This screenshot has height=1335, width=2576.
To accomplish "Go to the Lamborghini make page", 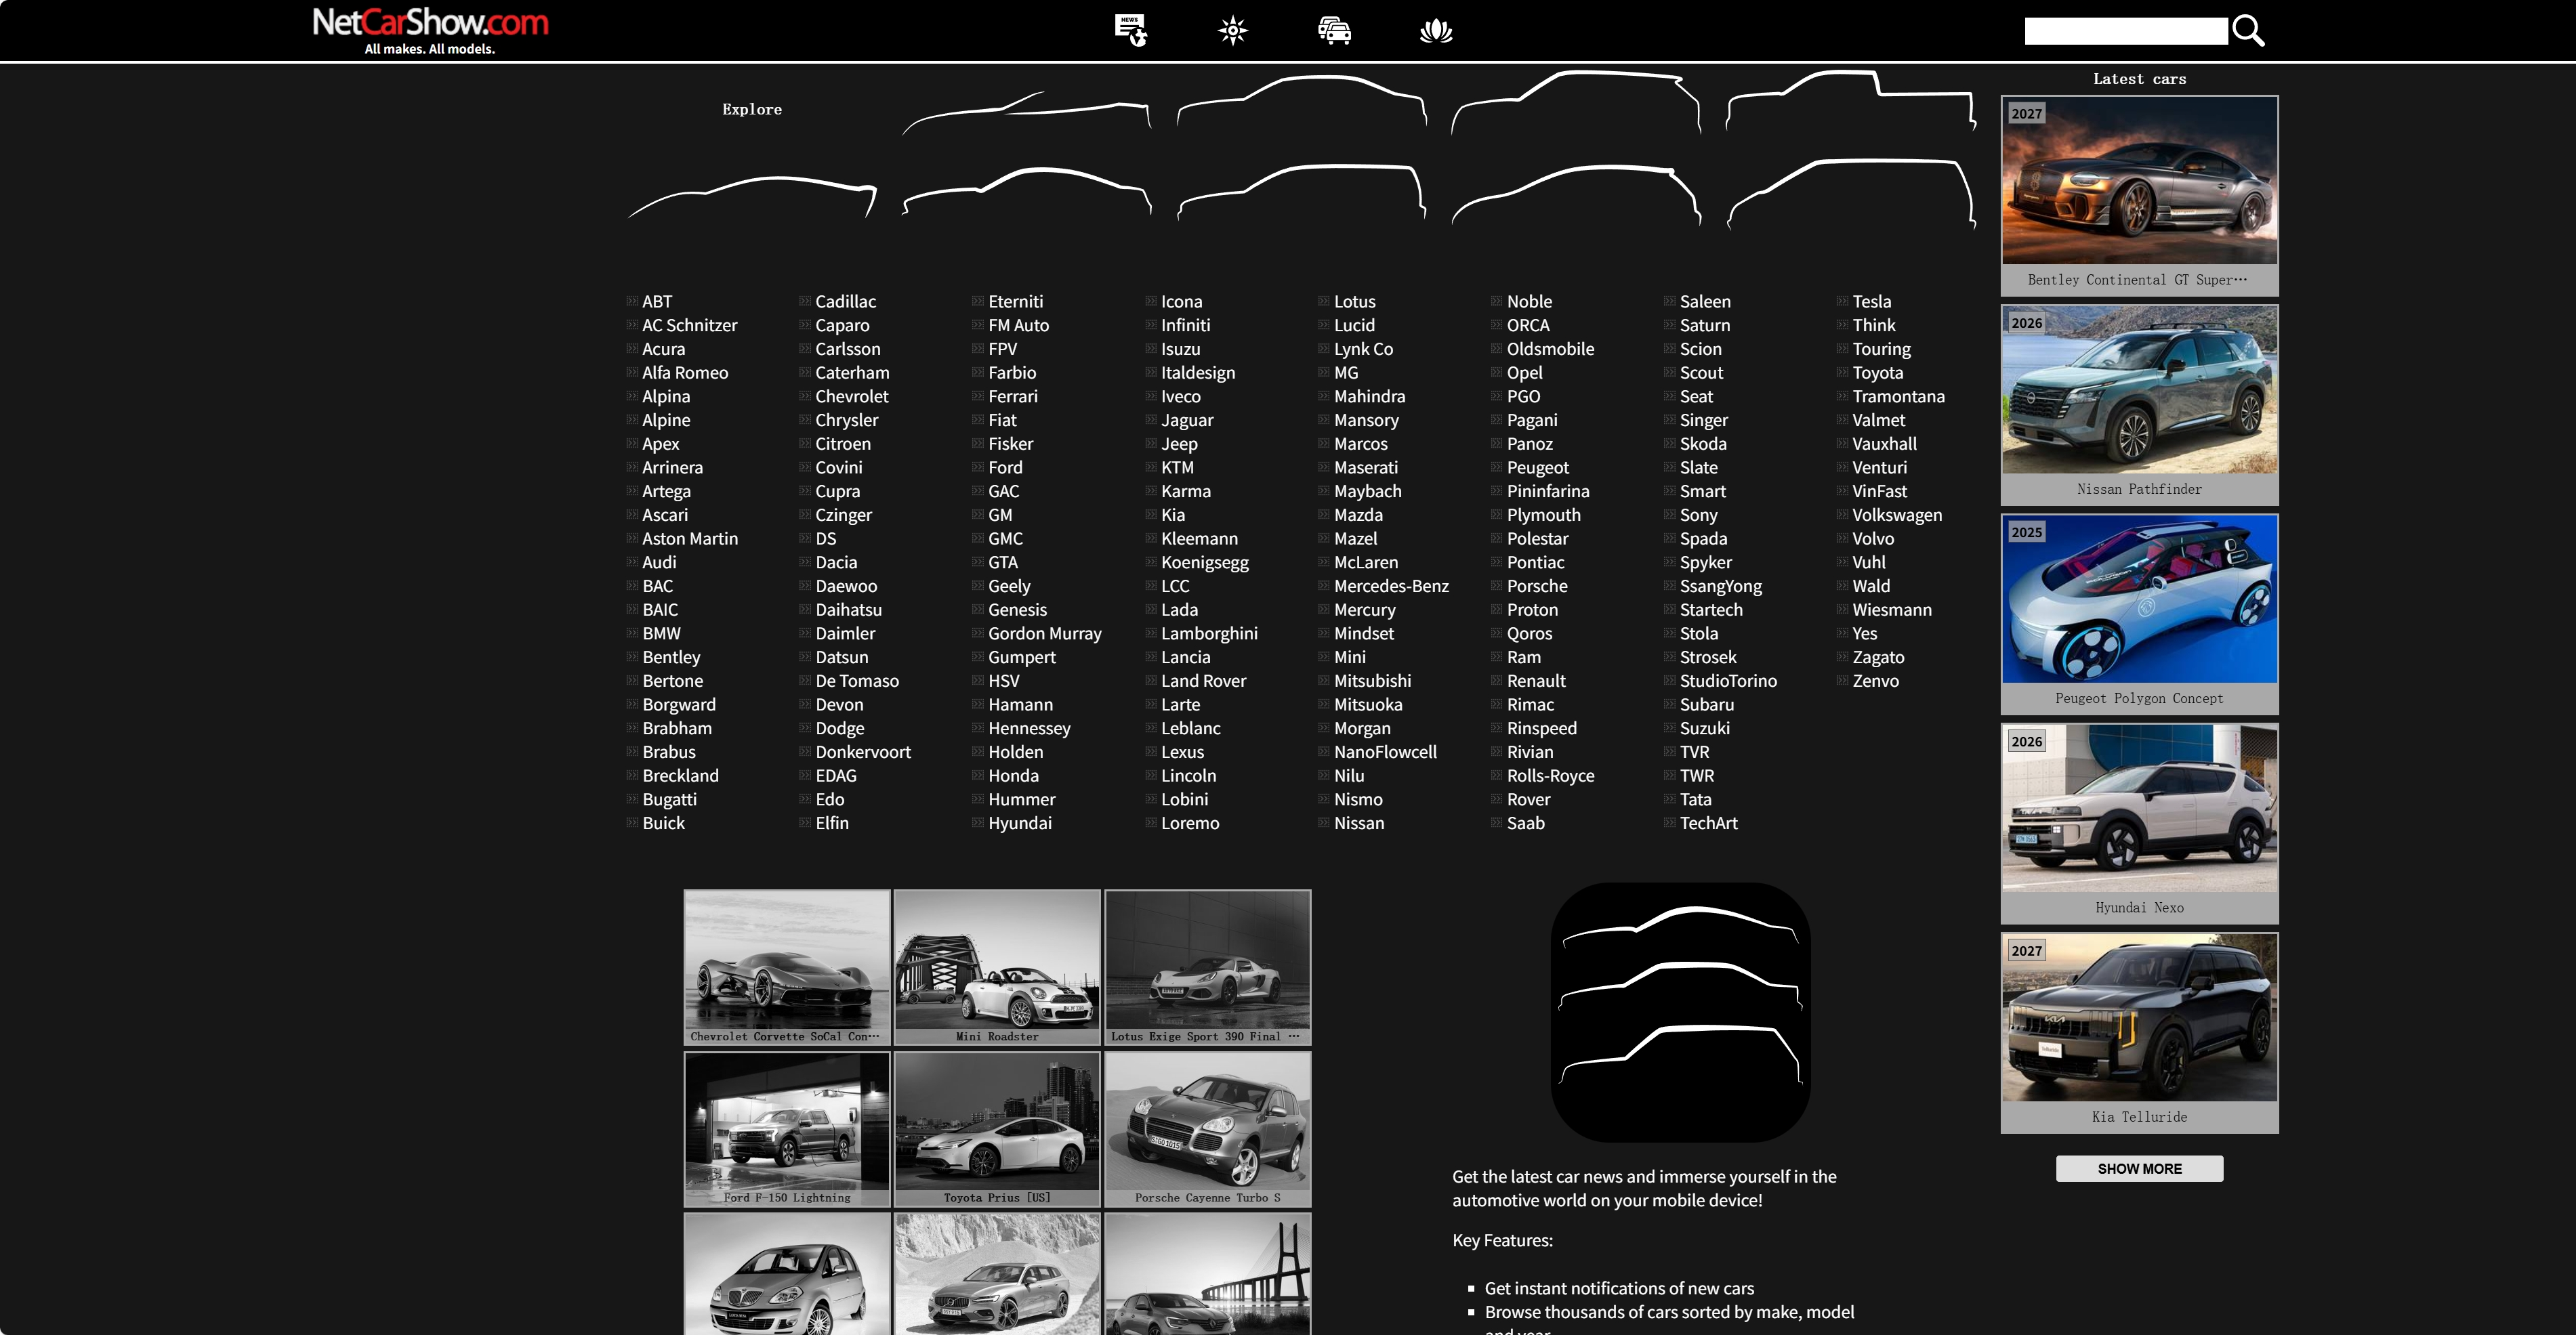I will tap(1209, 634).
